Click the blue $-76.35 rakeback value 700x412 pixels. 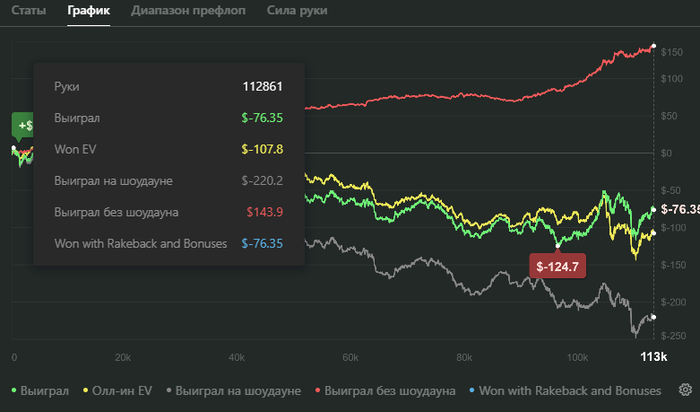click(262, 244)
